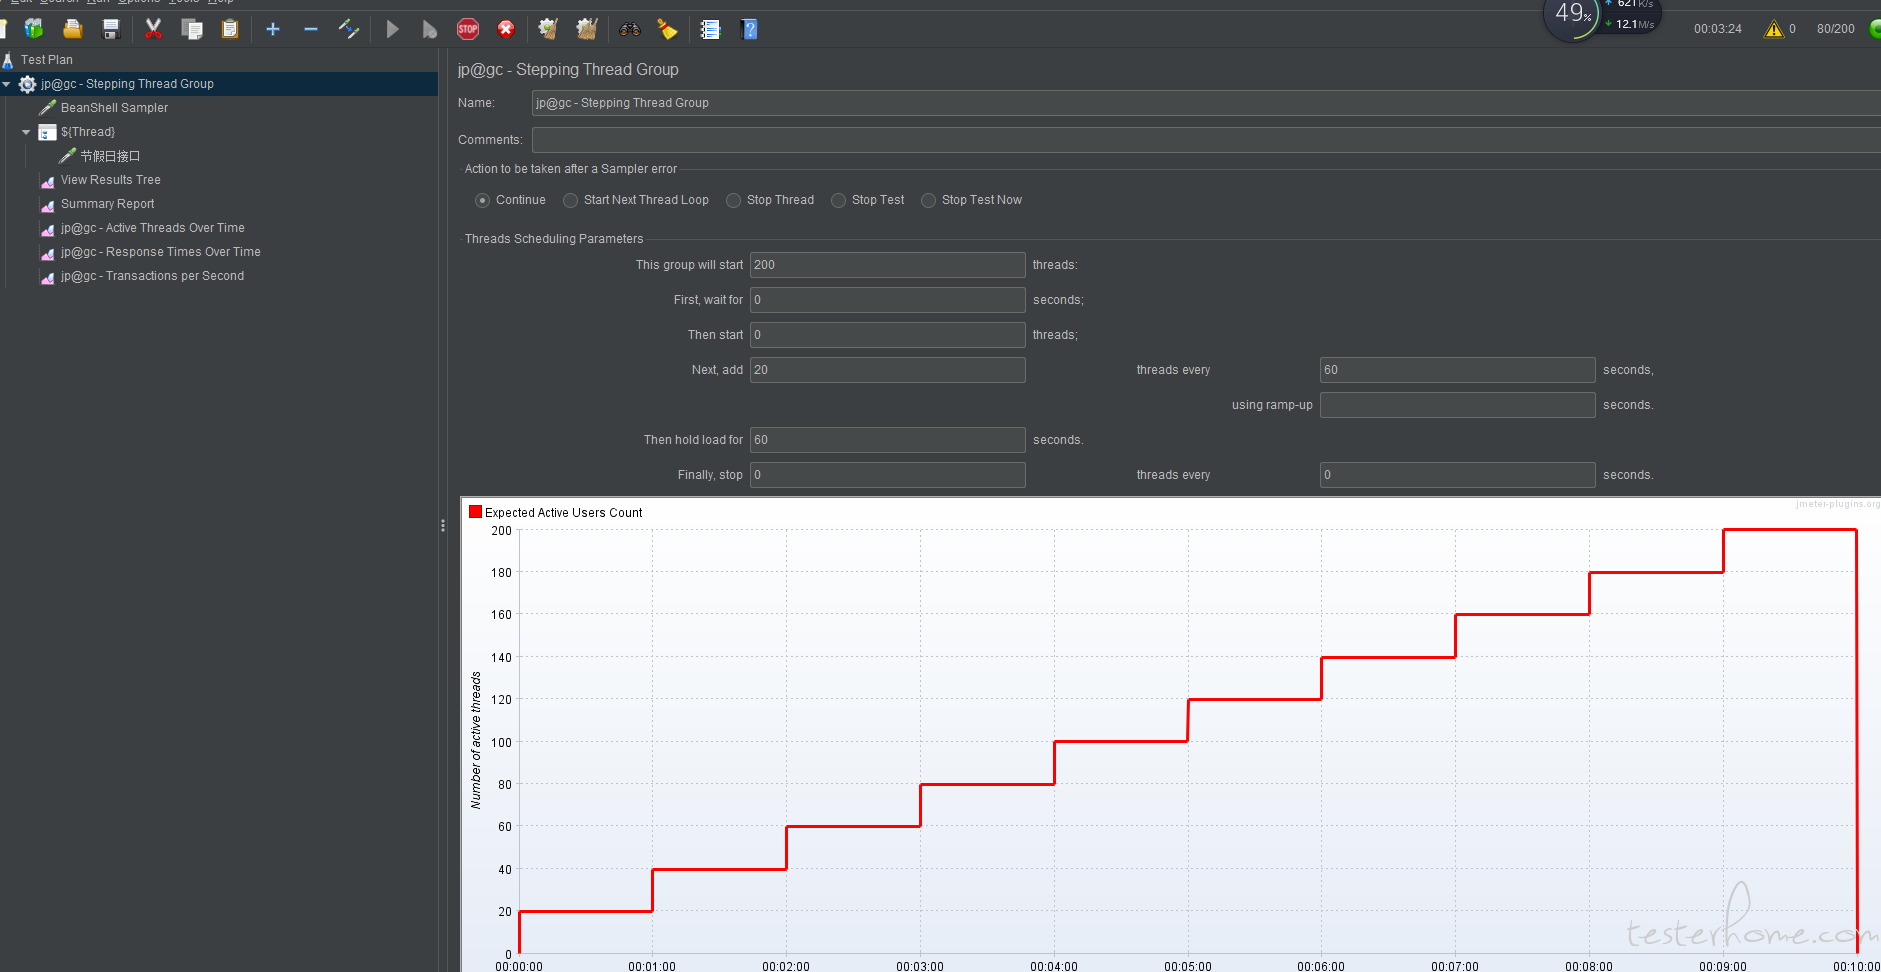Clear results with single broom icon

pyautogui.click(x=548, y=29)
